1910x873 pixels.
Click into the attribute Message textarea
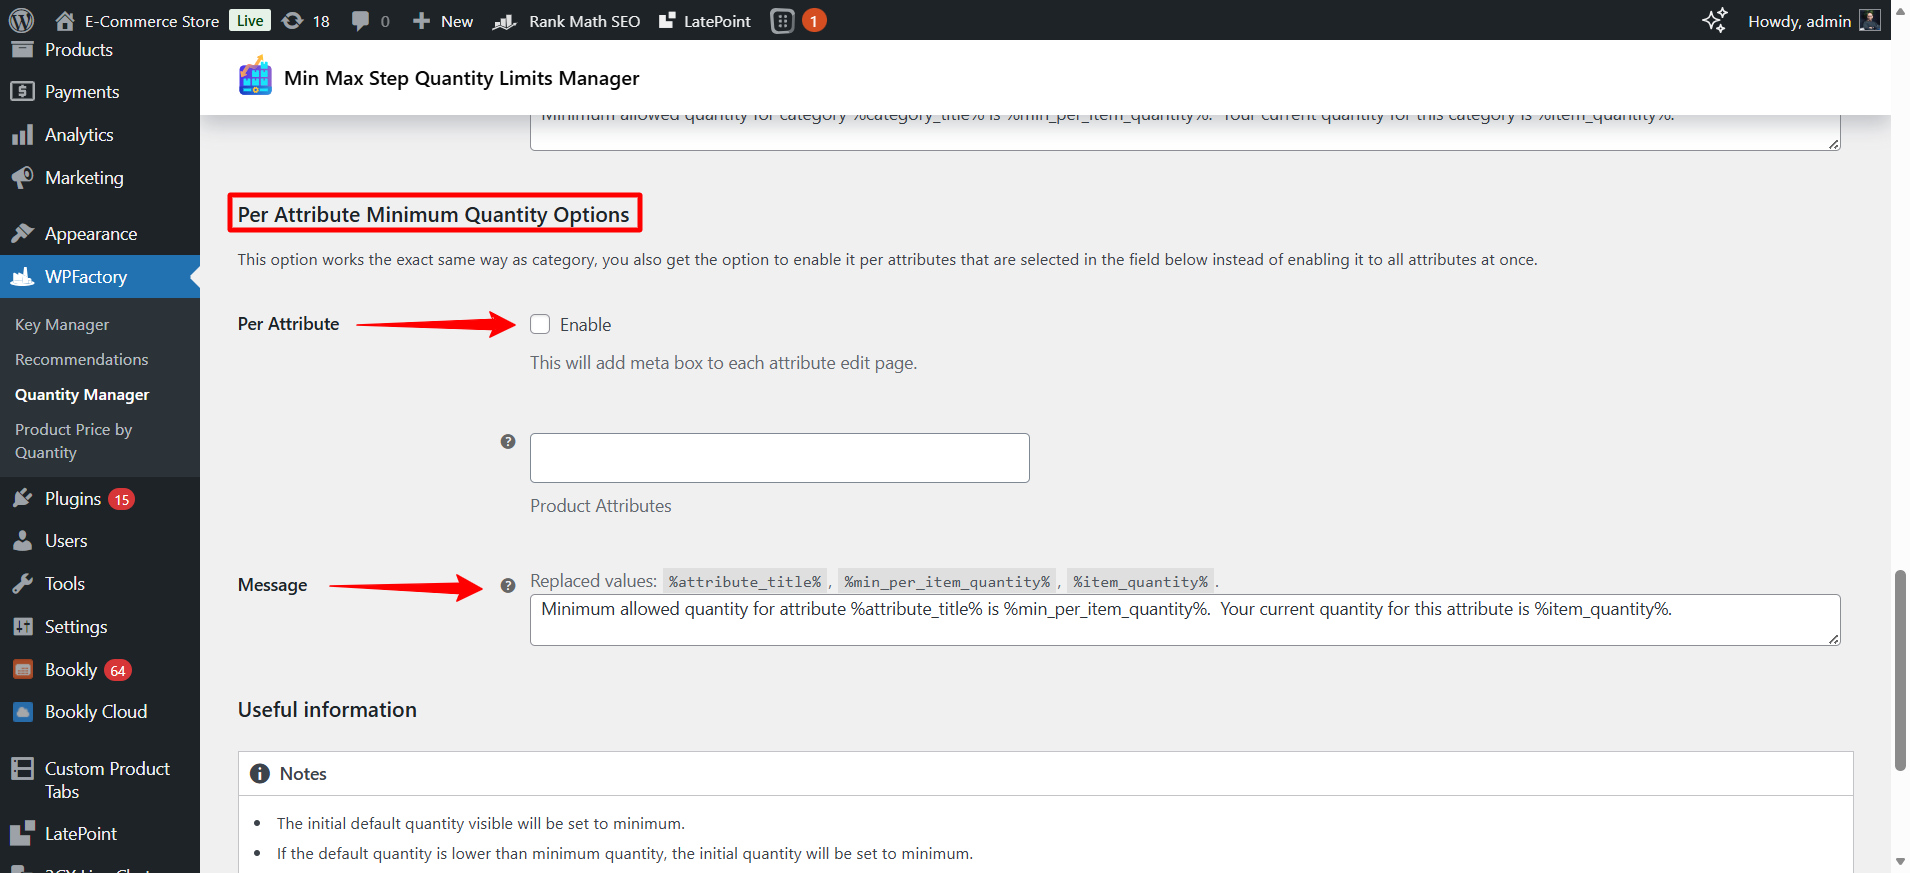point(1185,620)
